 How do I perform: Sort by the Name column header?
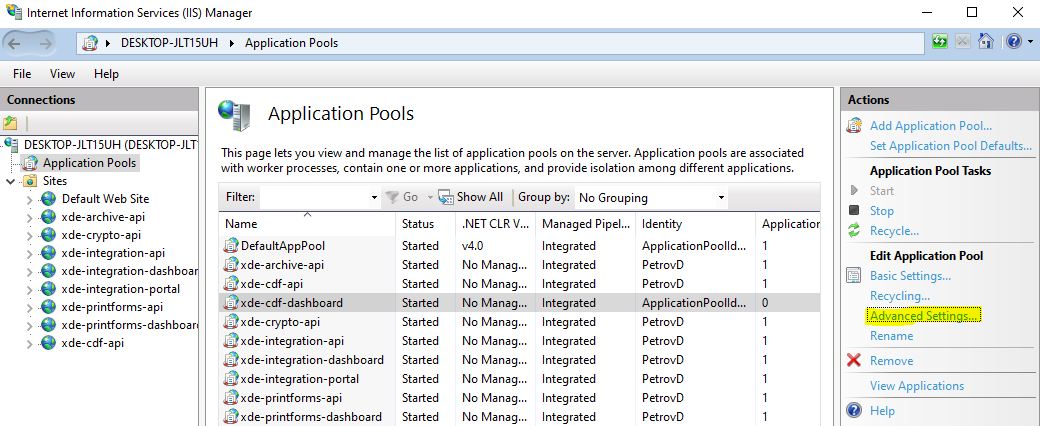click(307, 224)
